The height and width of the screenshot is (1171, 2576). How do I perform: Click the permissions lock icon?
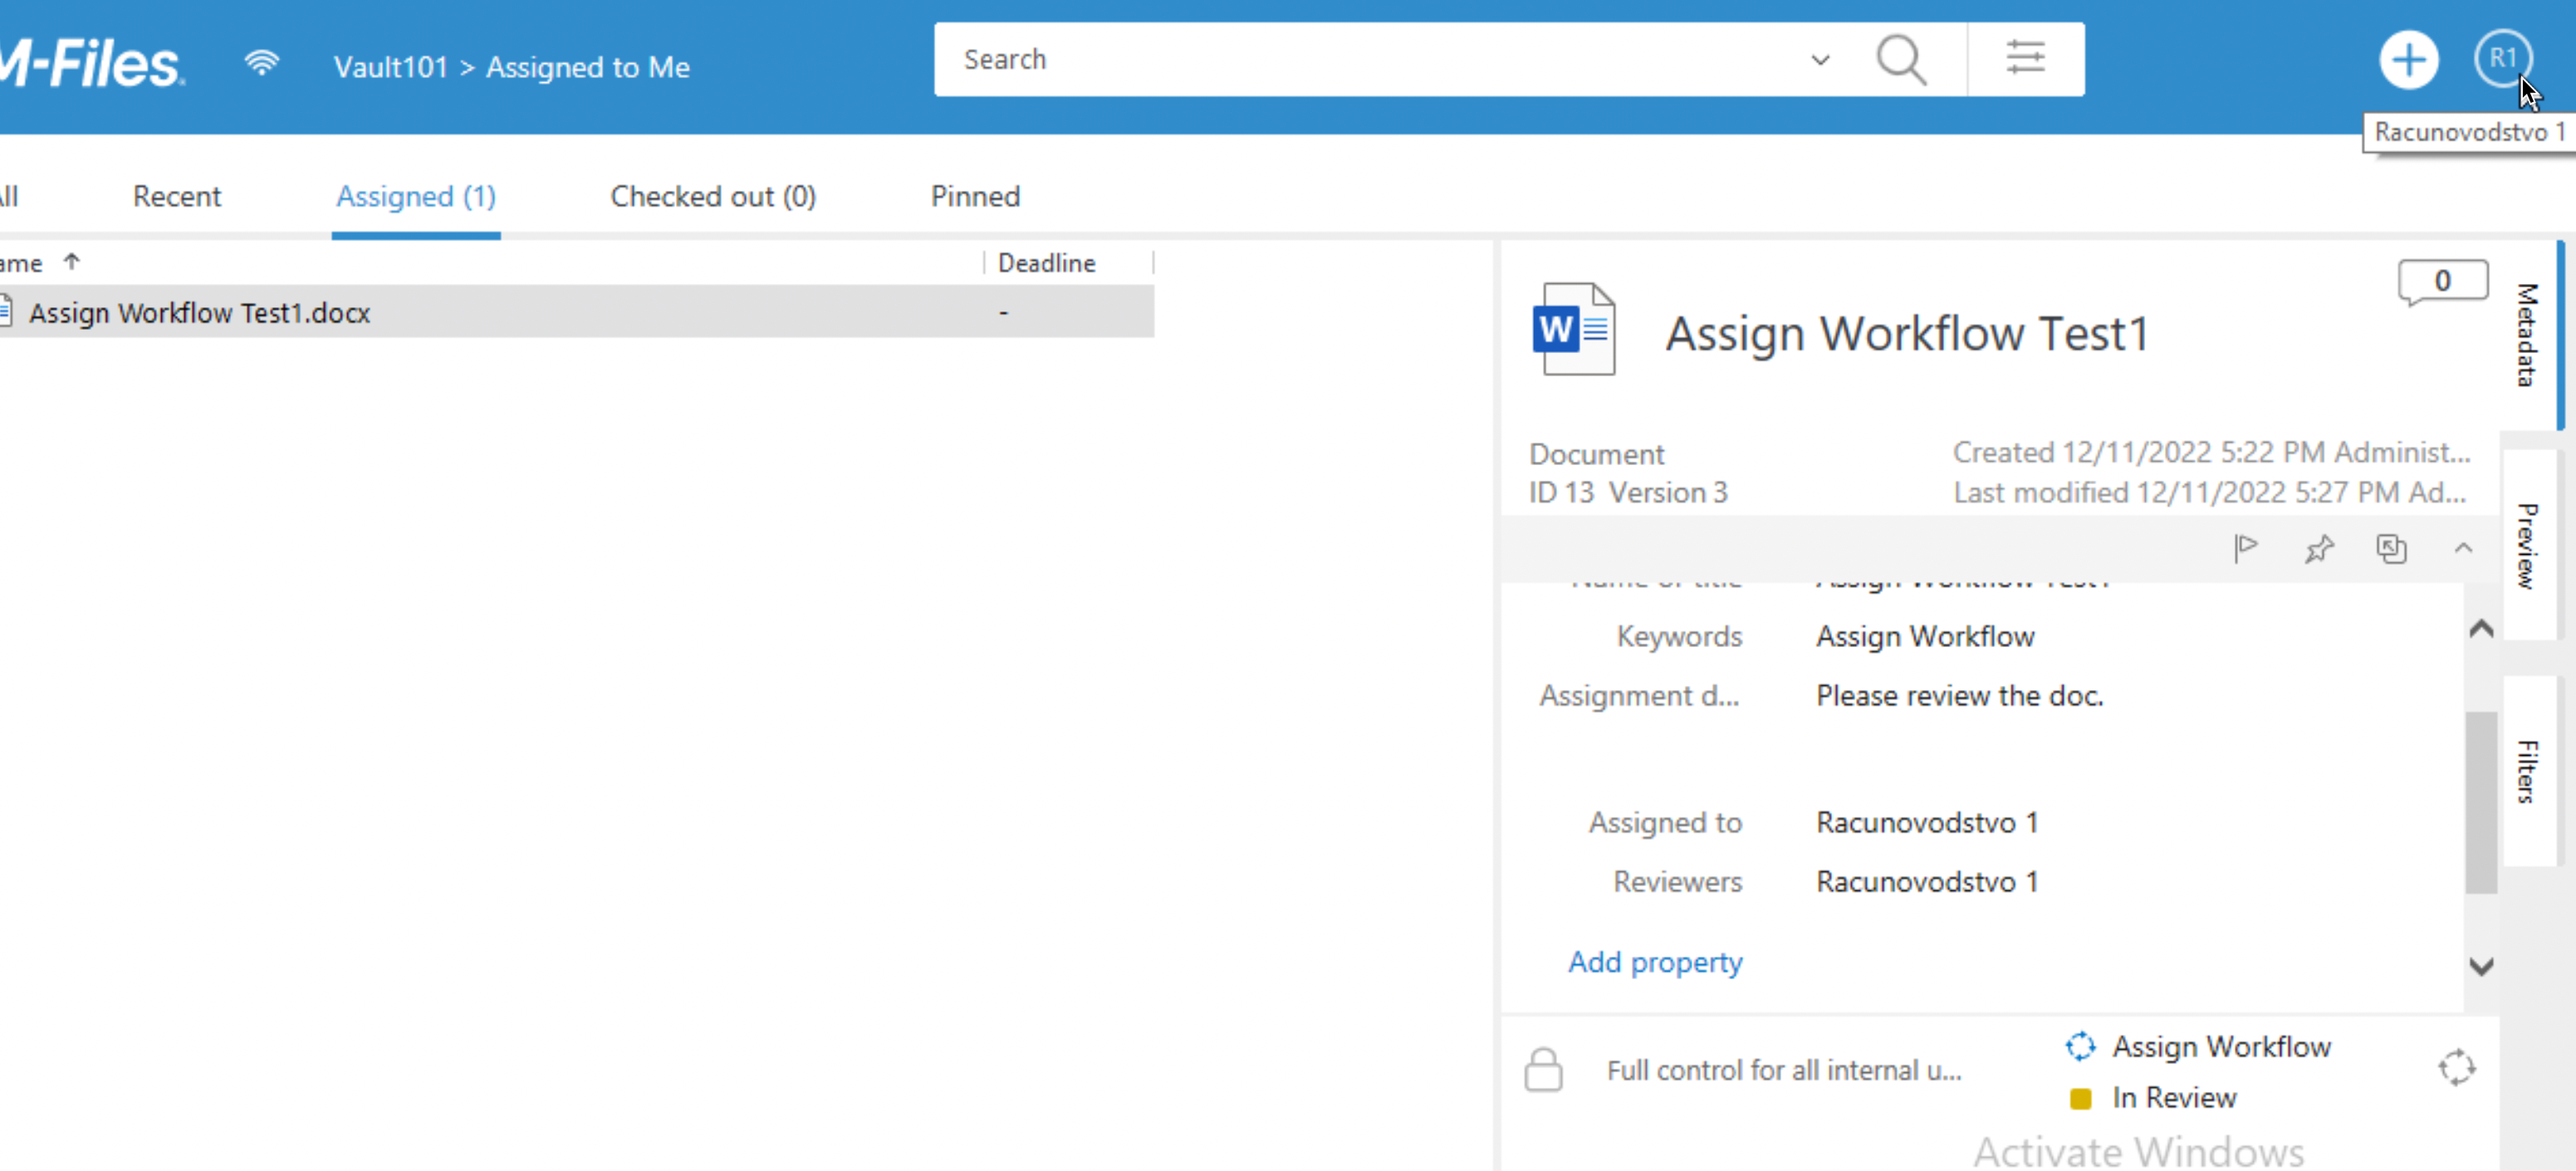[1543, 1069]
